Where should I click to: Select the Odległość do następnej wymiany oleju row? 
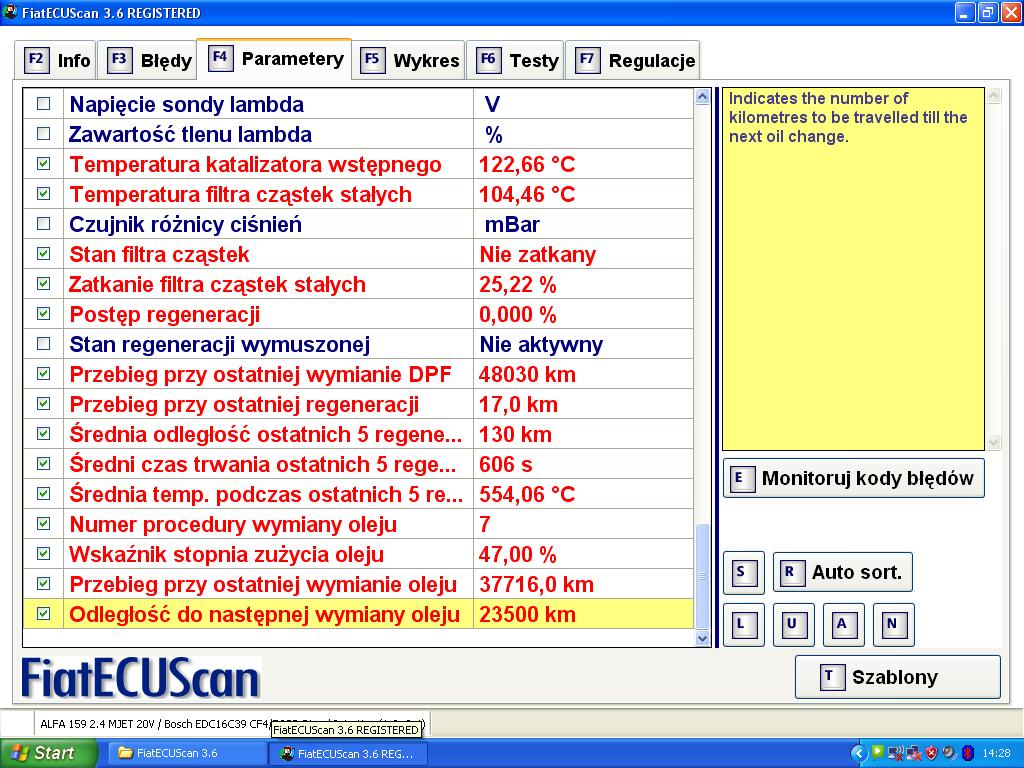(265, 614)
